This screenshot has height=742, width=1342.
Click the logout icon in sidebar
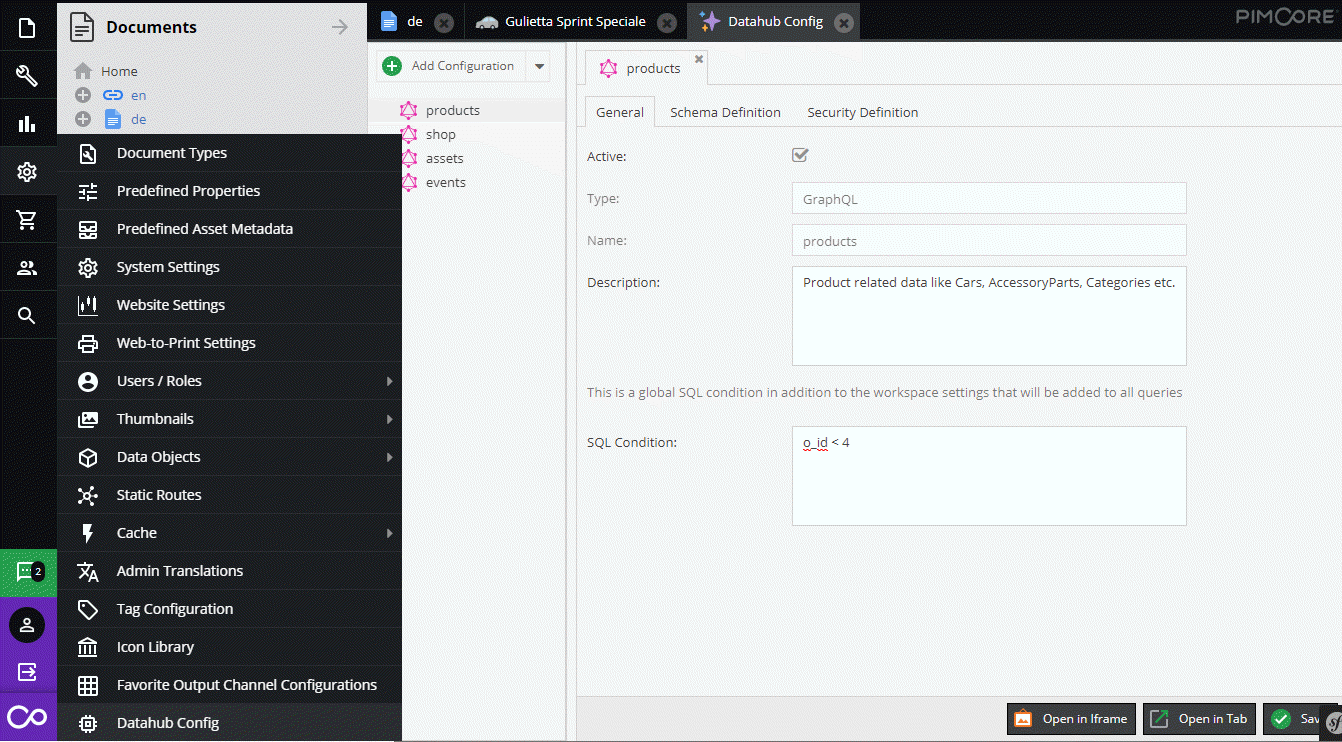(x=27, y=672)
